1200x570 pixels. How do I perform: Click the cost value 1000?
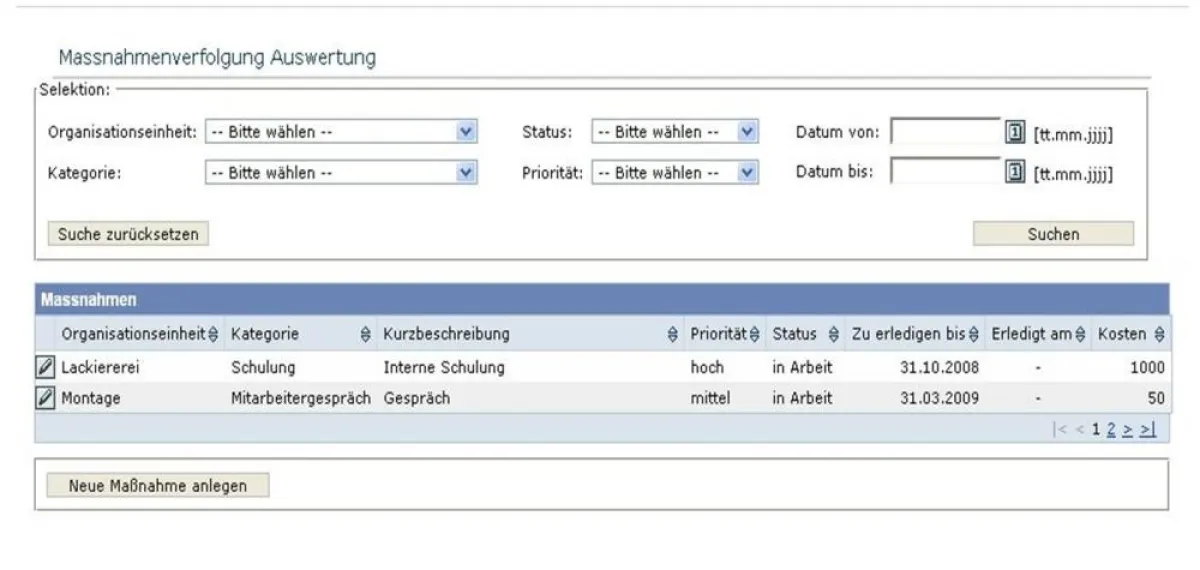(1147, 368)
